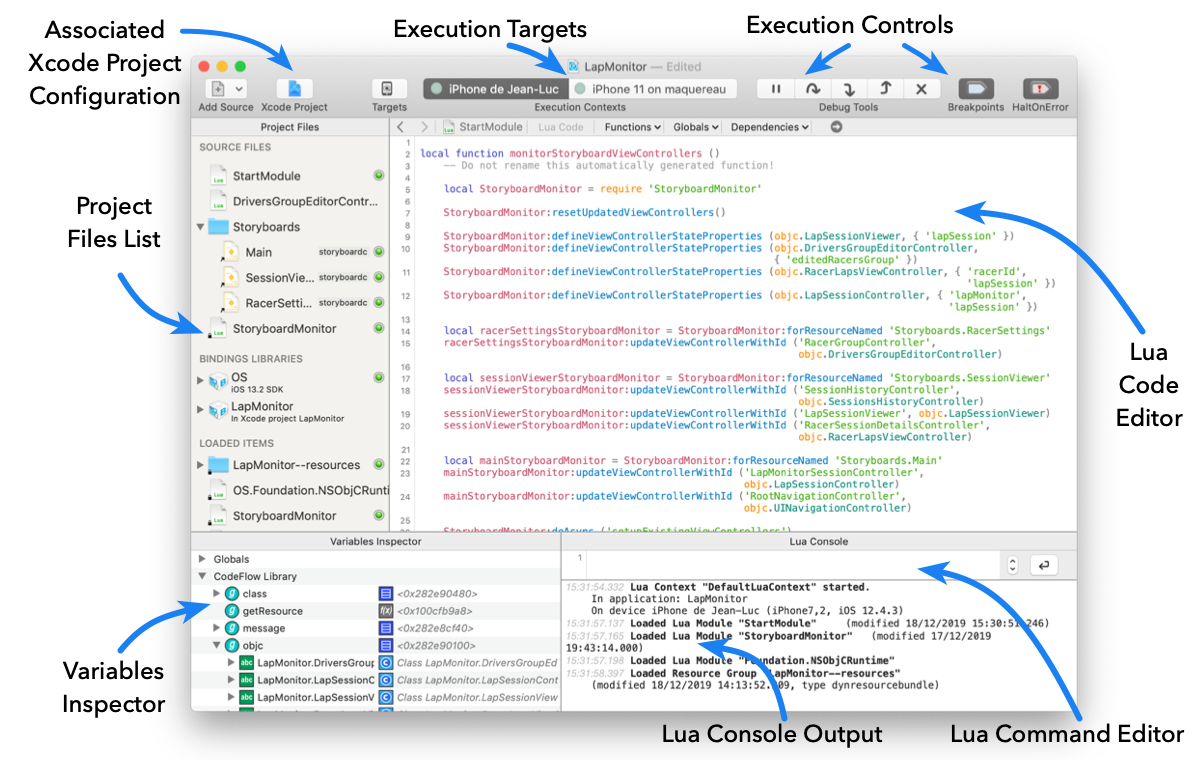This screenshot has height=760, width=1200.
Task: Open the associated Xcode Project configuration
Action: [294, 89]
